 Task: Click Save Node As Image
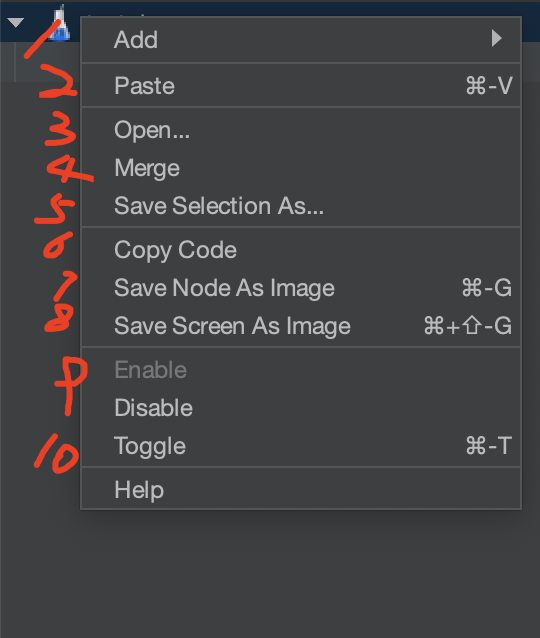pos(301,288)
